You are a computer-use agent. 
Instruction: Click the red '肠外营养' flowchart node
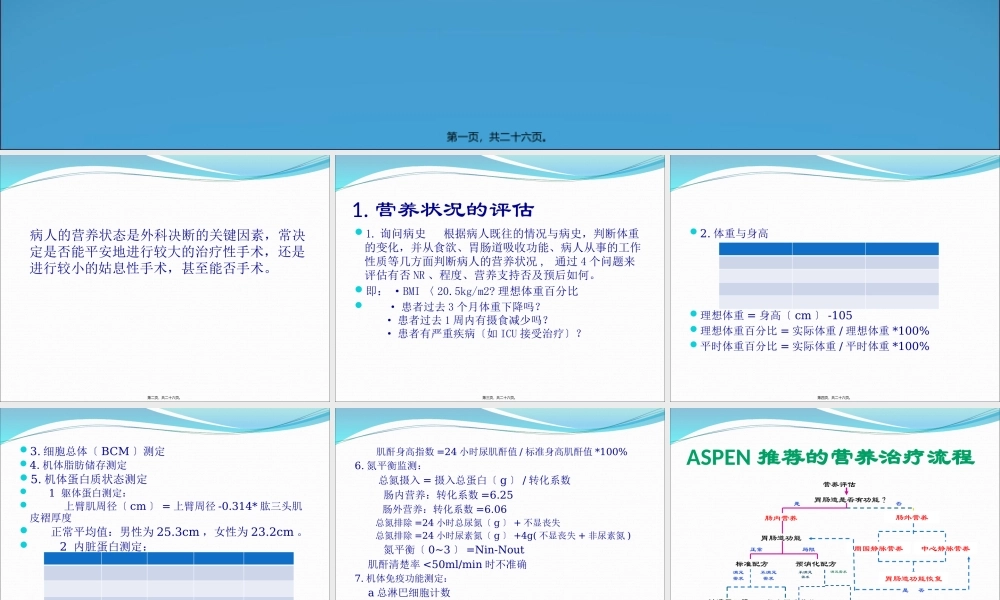point(912,517)
